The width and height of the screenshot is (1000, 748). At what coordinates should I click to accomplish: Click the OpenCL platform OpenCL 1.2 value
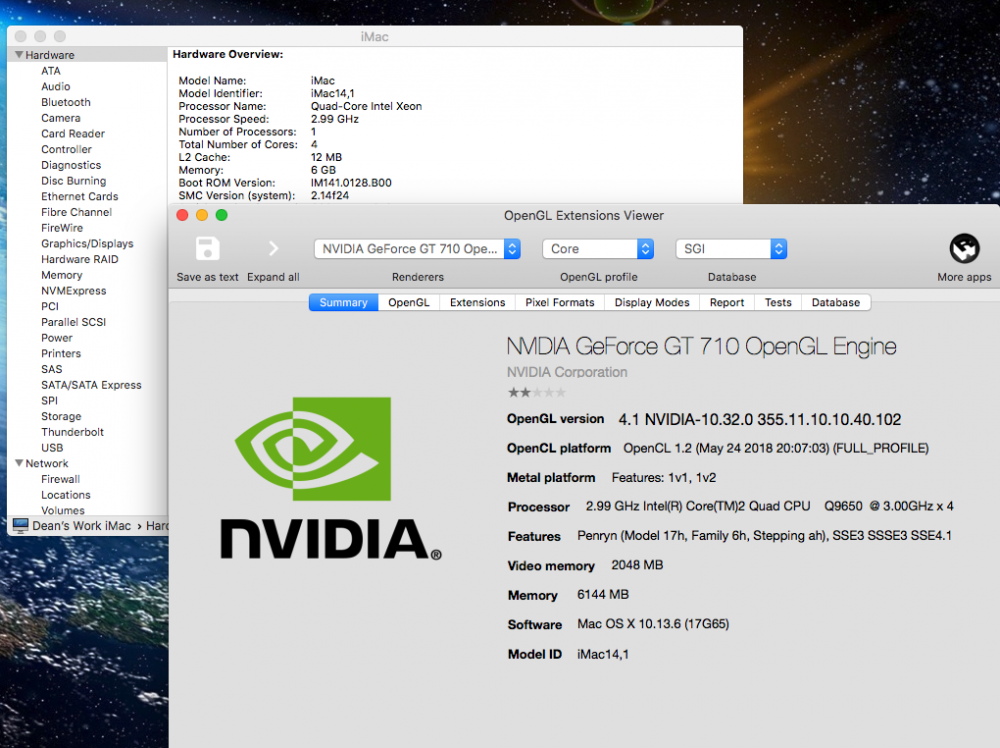click(776, 448)
